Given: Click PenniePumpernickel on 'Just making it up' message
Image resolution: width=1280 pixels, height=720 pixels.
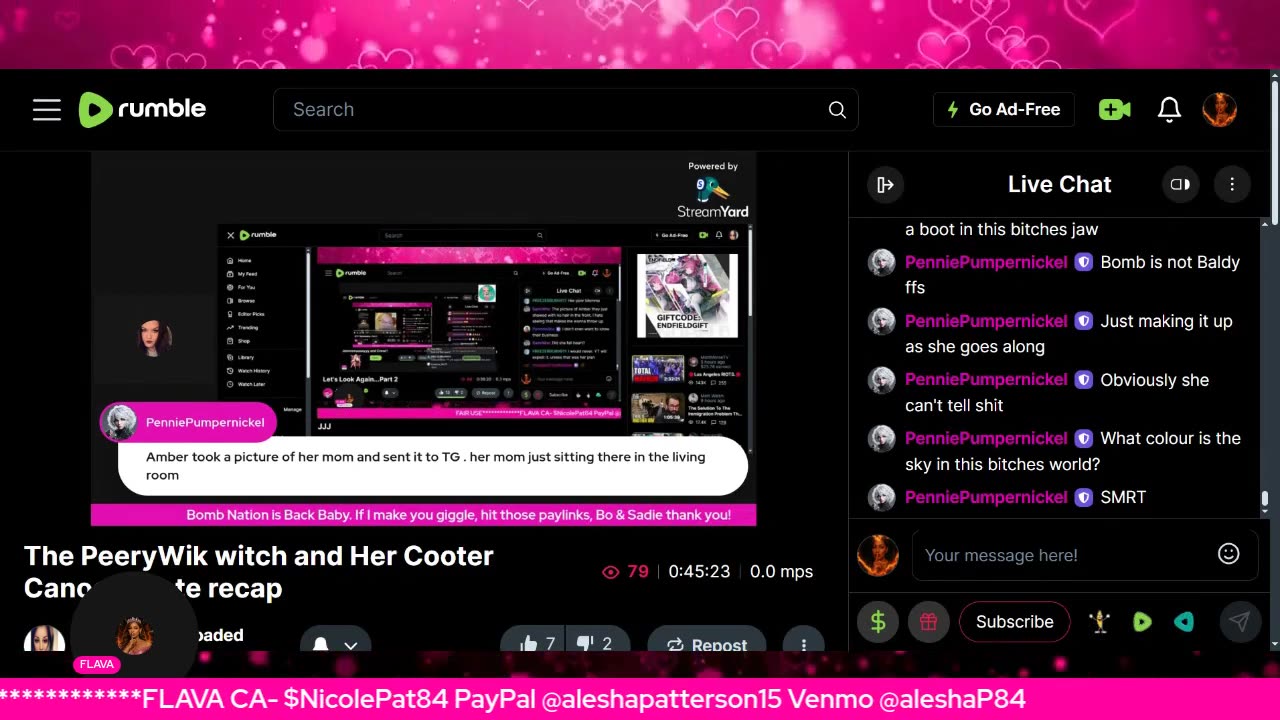Looking at the screenshot, I should tap(986, 321).
